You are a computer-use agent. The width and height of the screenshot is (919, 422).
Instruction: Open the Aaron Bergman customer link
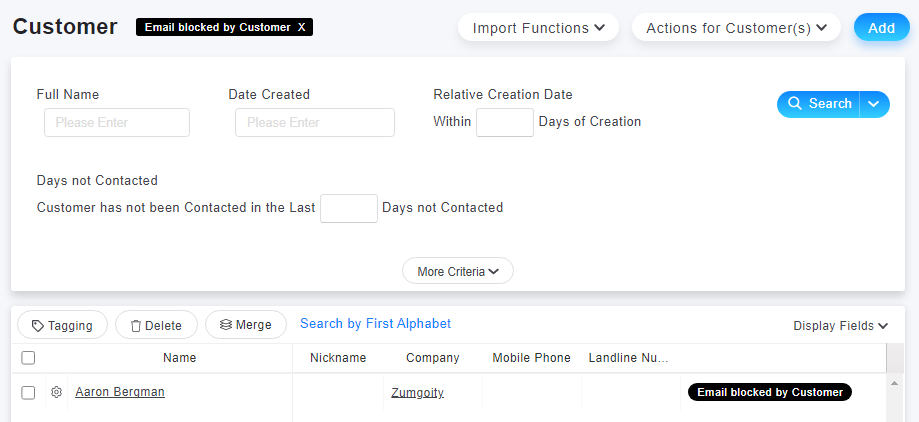coord(120,392)
